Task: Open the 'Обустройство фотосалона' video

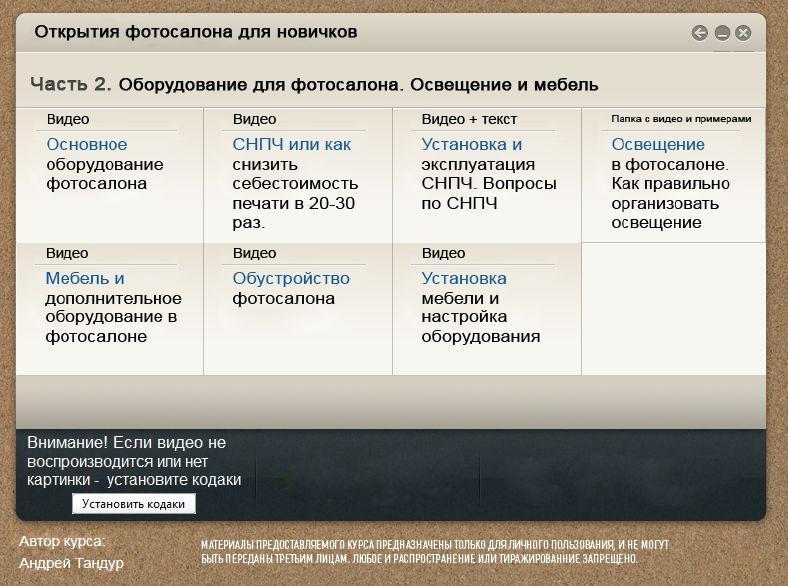Action: point(291,279)
